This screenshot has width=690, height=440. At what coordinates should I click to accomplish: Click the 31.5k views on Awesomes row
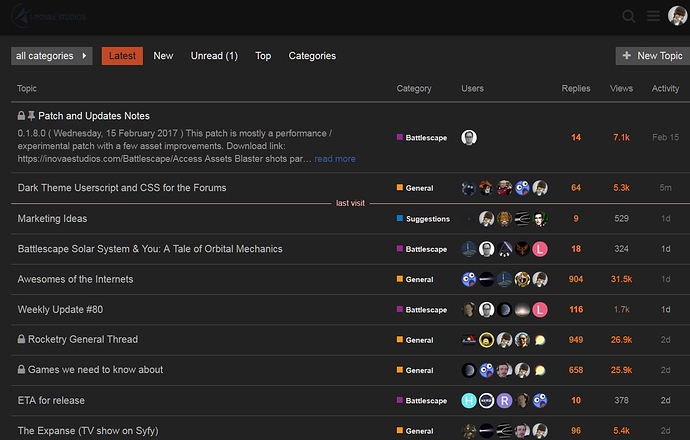pos(621,279)
